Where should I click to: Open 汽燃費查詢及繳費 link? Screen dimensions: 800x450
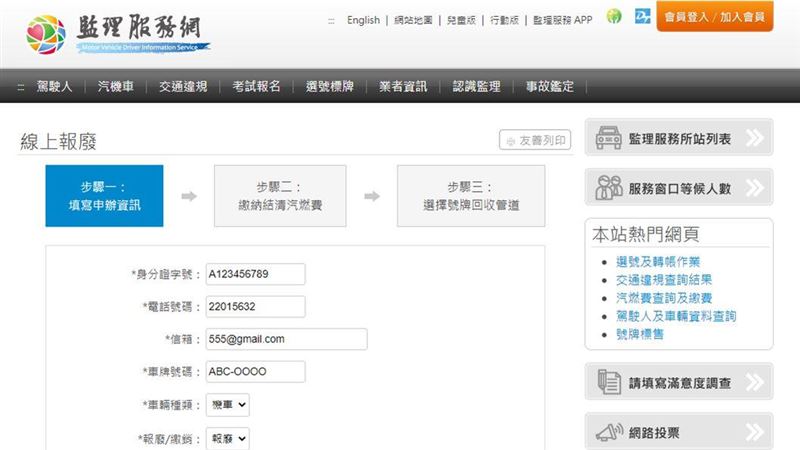point(664,298)
